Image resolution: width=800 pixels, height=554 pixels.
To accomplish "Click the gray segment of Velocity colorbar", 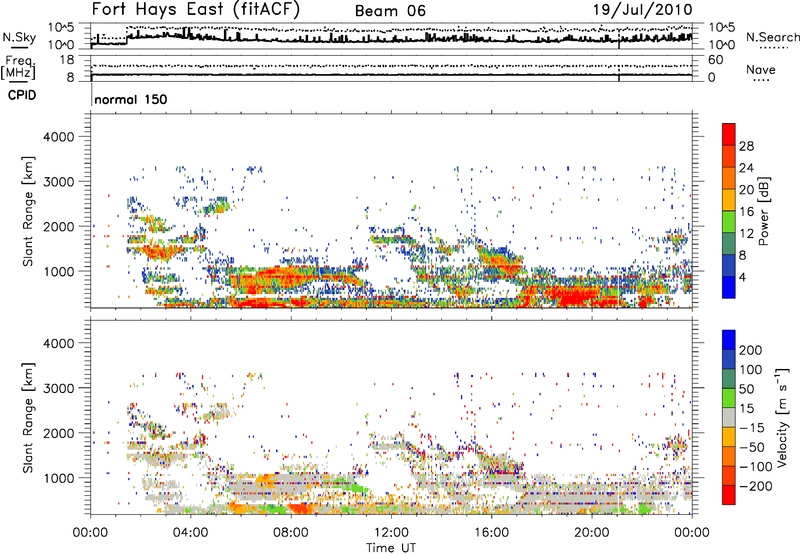I will click(729, 417).
